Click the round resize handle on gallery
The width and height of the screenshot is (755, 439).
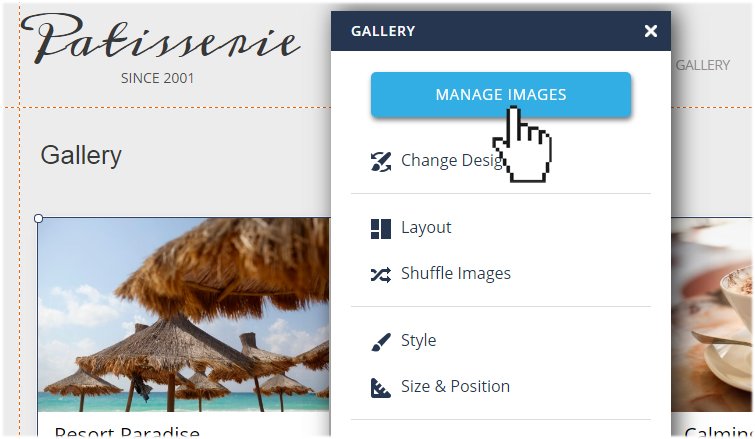pyautogui.click(x=39, y=219)
